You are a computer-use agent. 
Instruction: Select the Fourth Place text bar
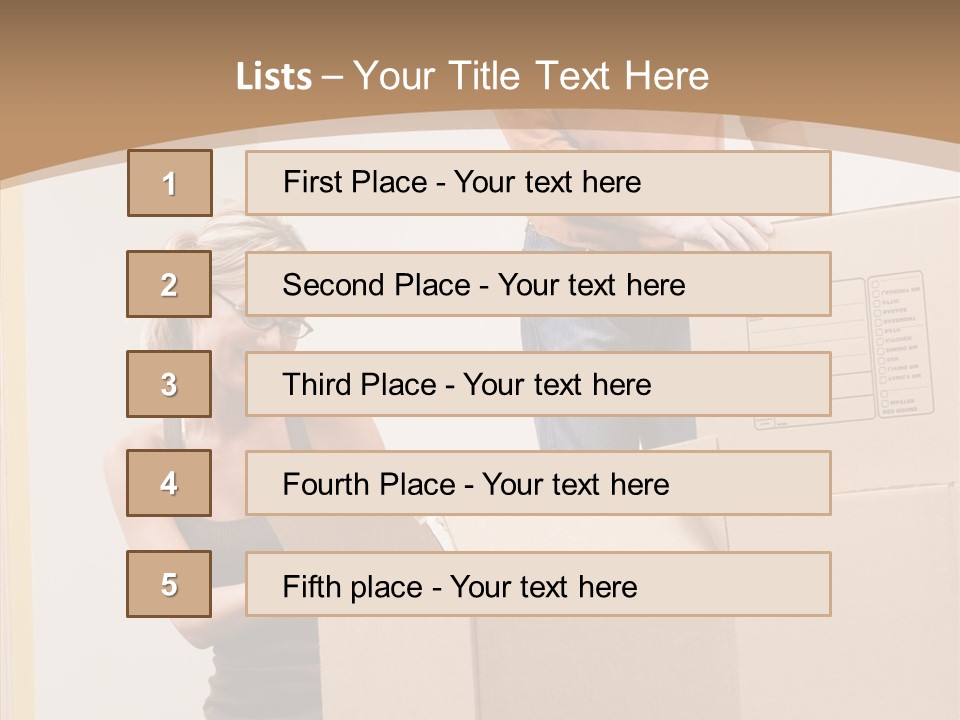[538, 484]
